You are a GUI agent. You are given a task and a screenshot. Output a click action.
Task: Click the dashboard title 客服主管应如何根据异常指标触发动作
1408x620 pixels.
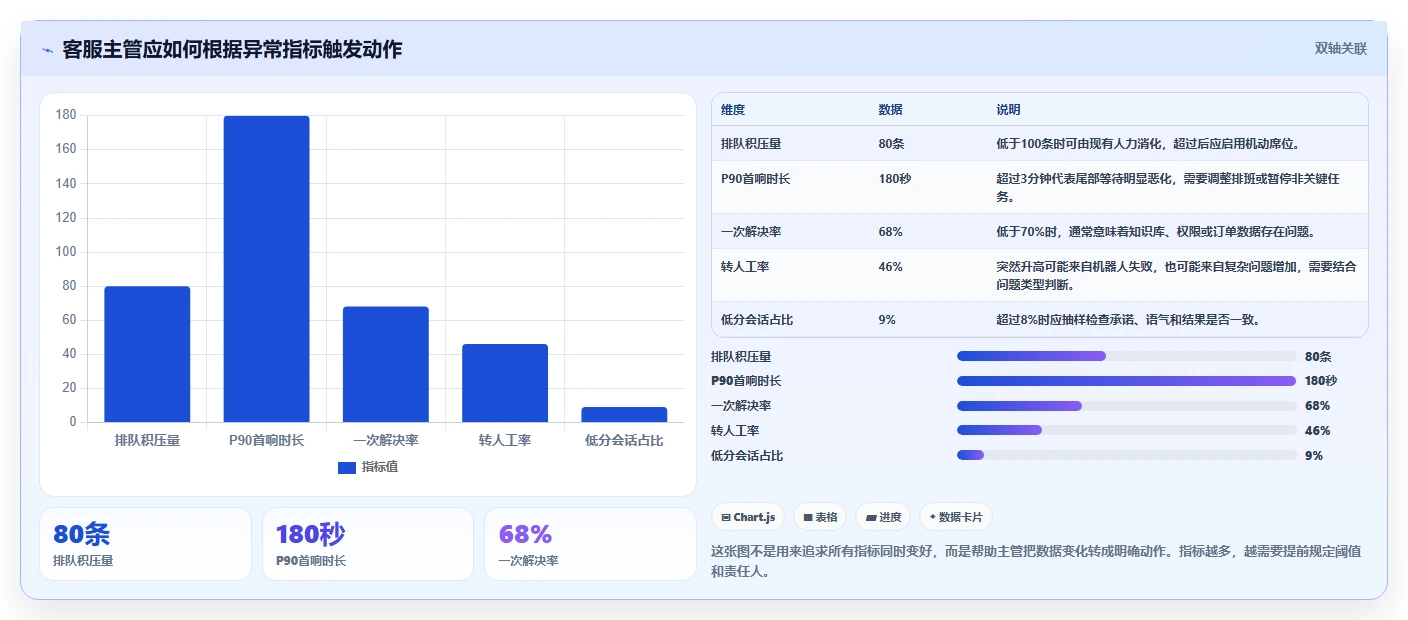(232, 49)
